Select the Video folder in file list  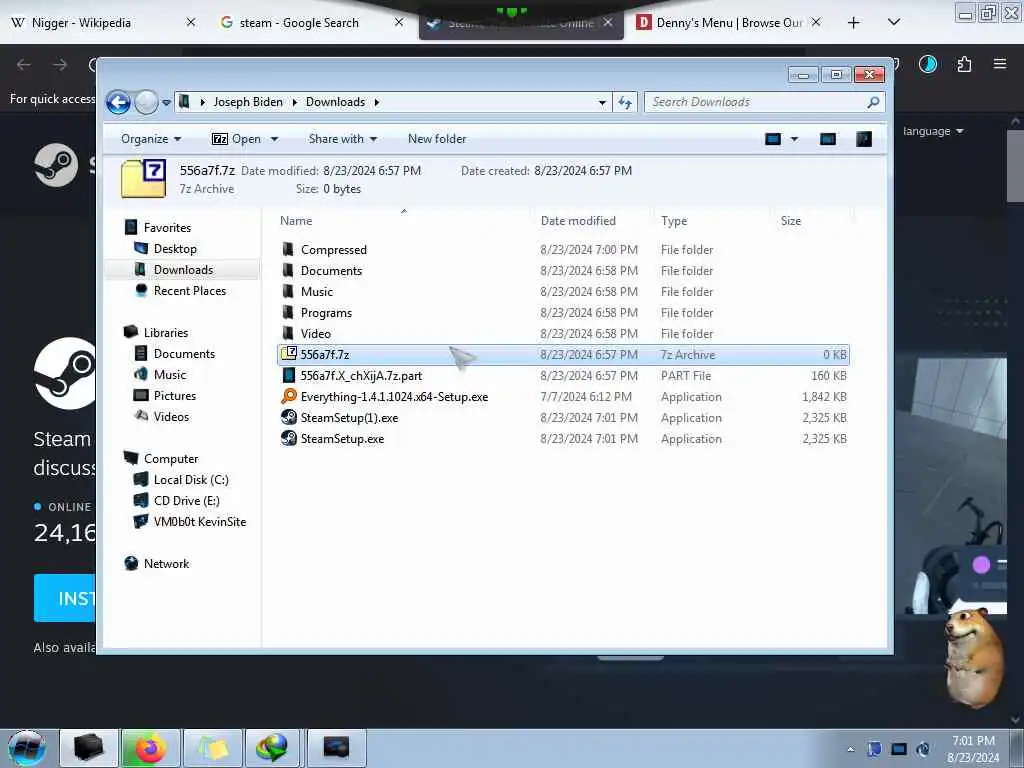[x=315, y=334]
